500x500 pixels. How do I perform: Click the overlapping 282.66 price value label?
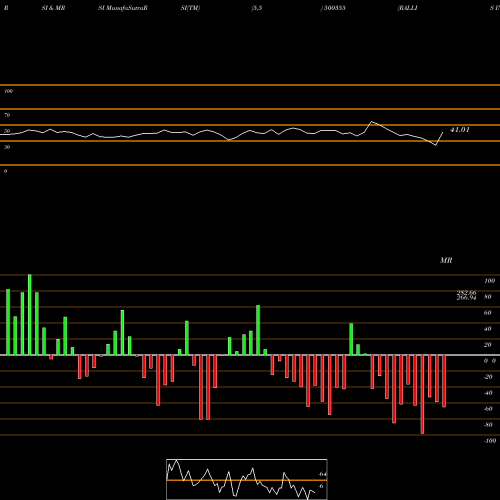pos(466,293)
